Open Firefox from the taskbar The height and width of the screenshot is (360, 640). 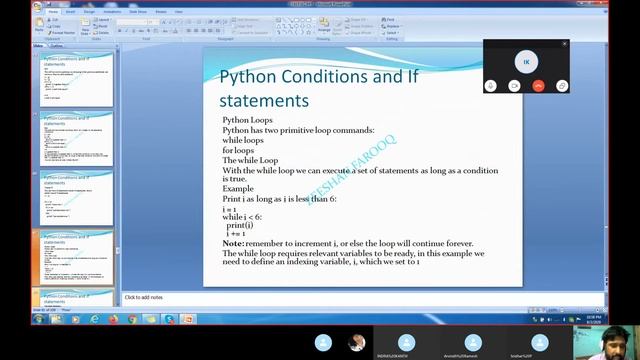point(113,319)
